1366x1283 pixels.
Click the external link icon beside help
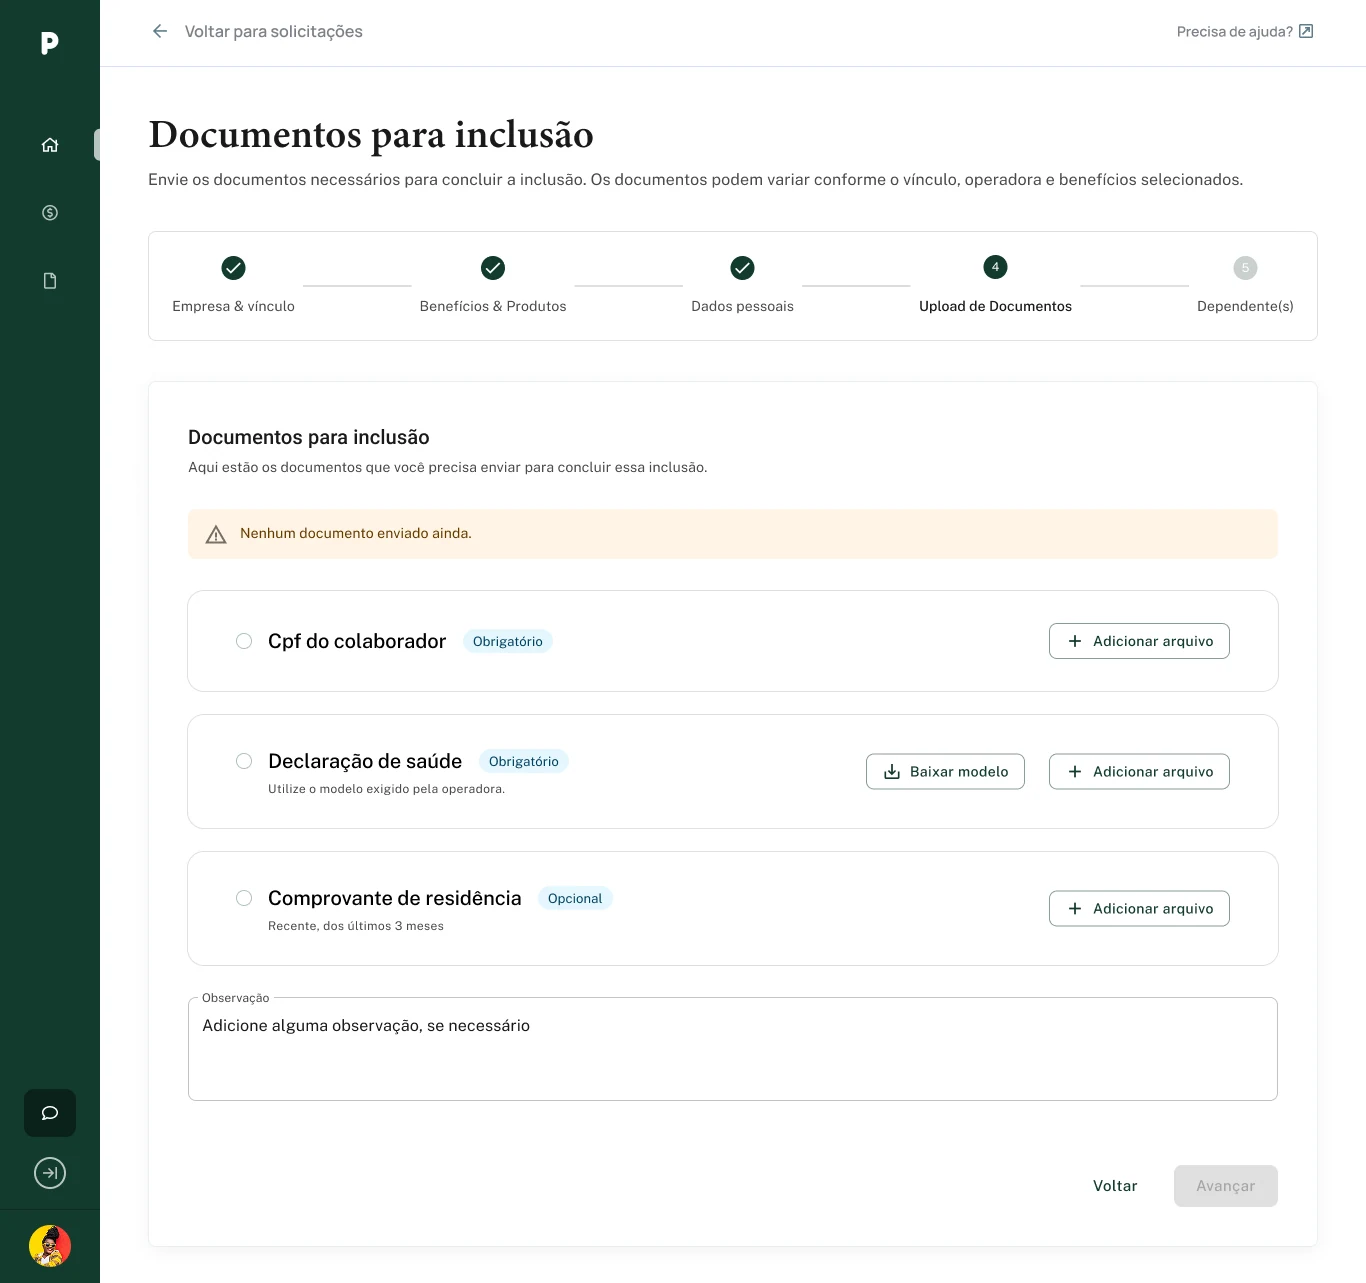1306,31
